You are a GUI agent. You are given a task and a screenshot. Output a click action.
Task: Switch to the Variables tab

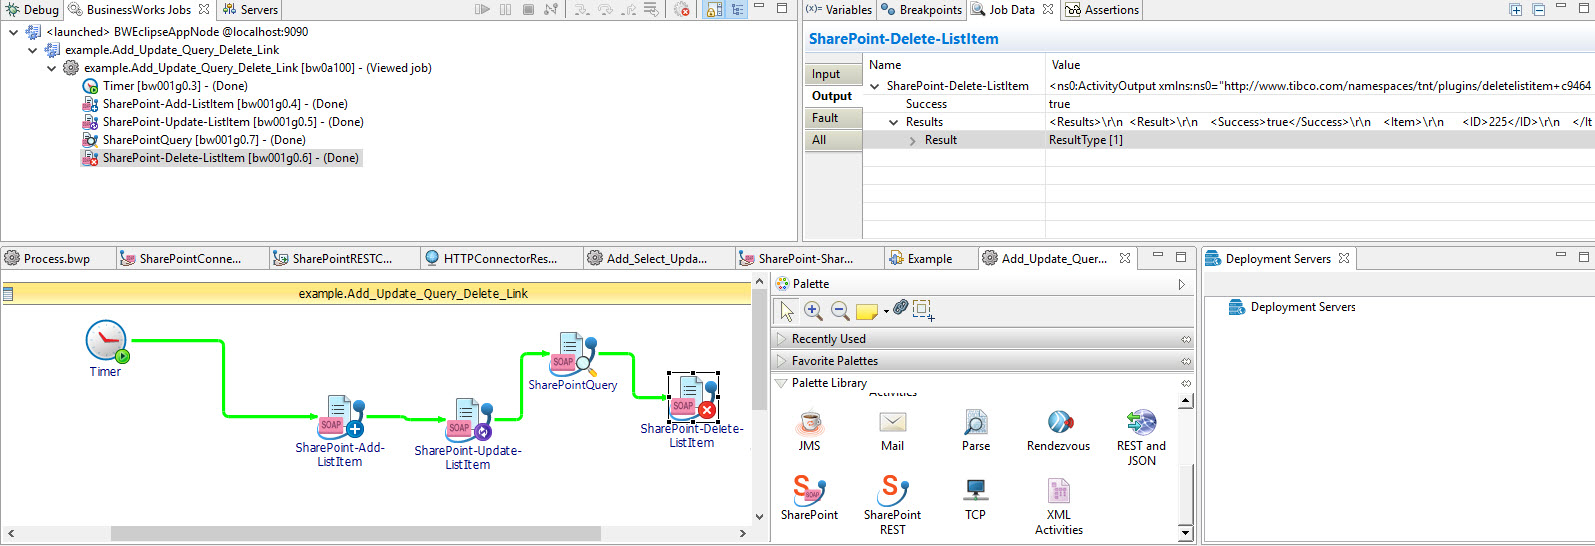839,10
